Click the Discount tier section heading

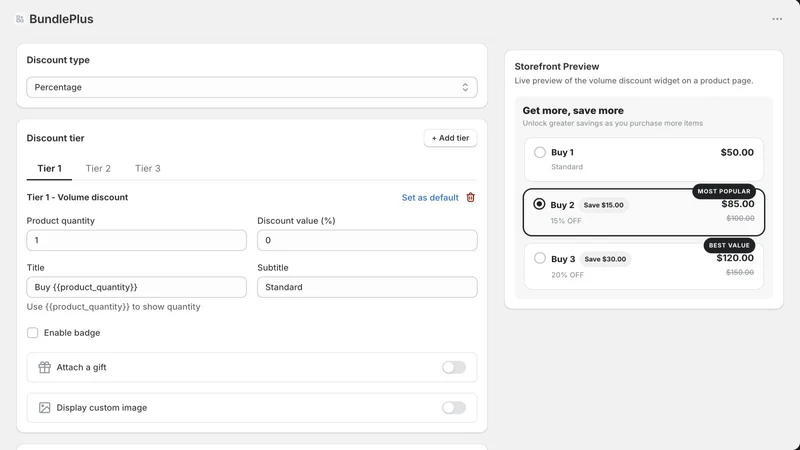click(x=56, y=138)
